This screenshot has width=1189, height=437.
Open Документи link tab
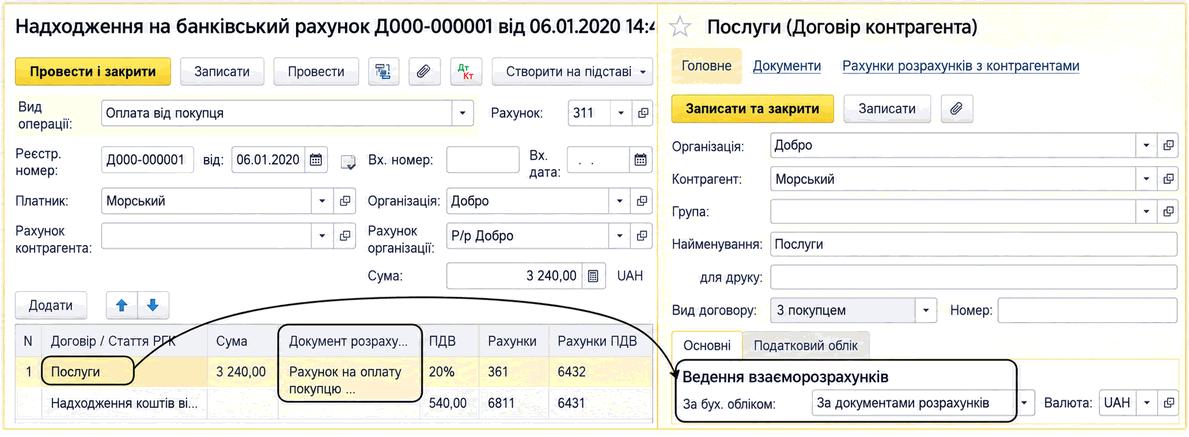[787, 66]
